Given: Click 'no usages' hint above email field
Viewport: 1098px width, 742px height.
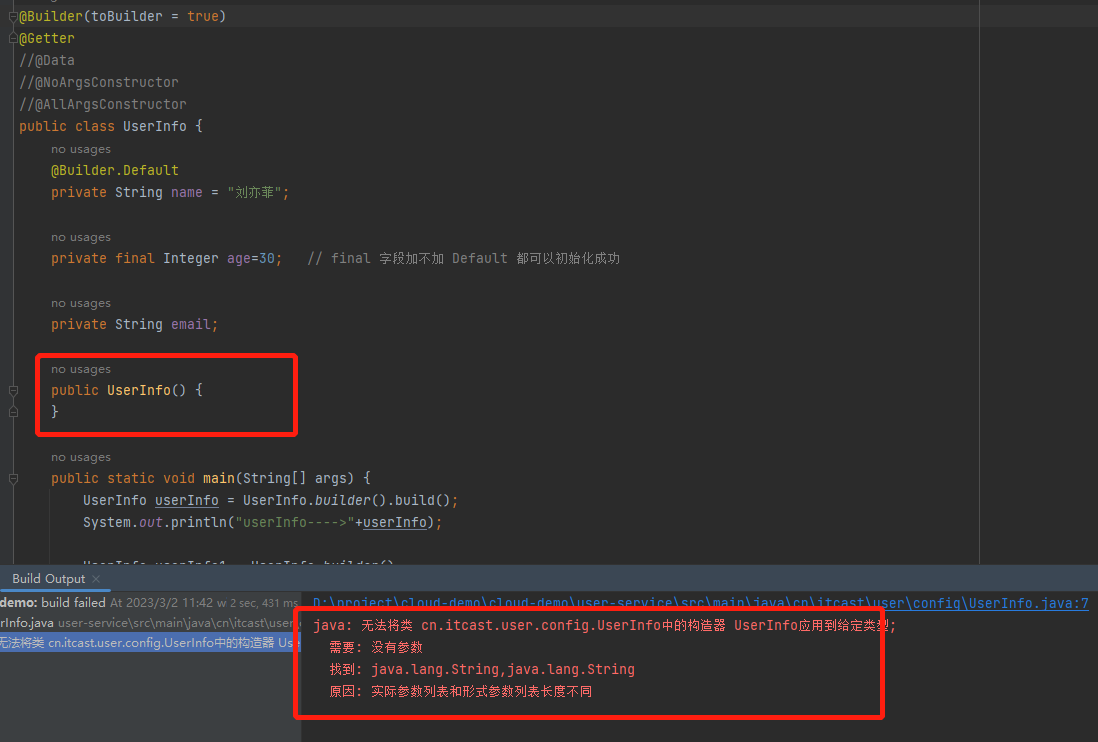Looking at the screenshot, I should point(81,303).
